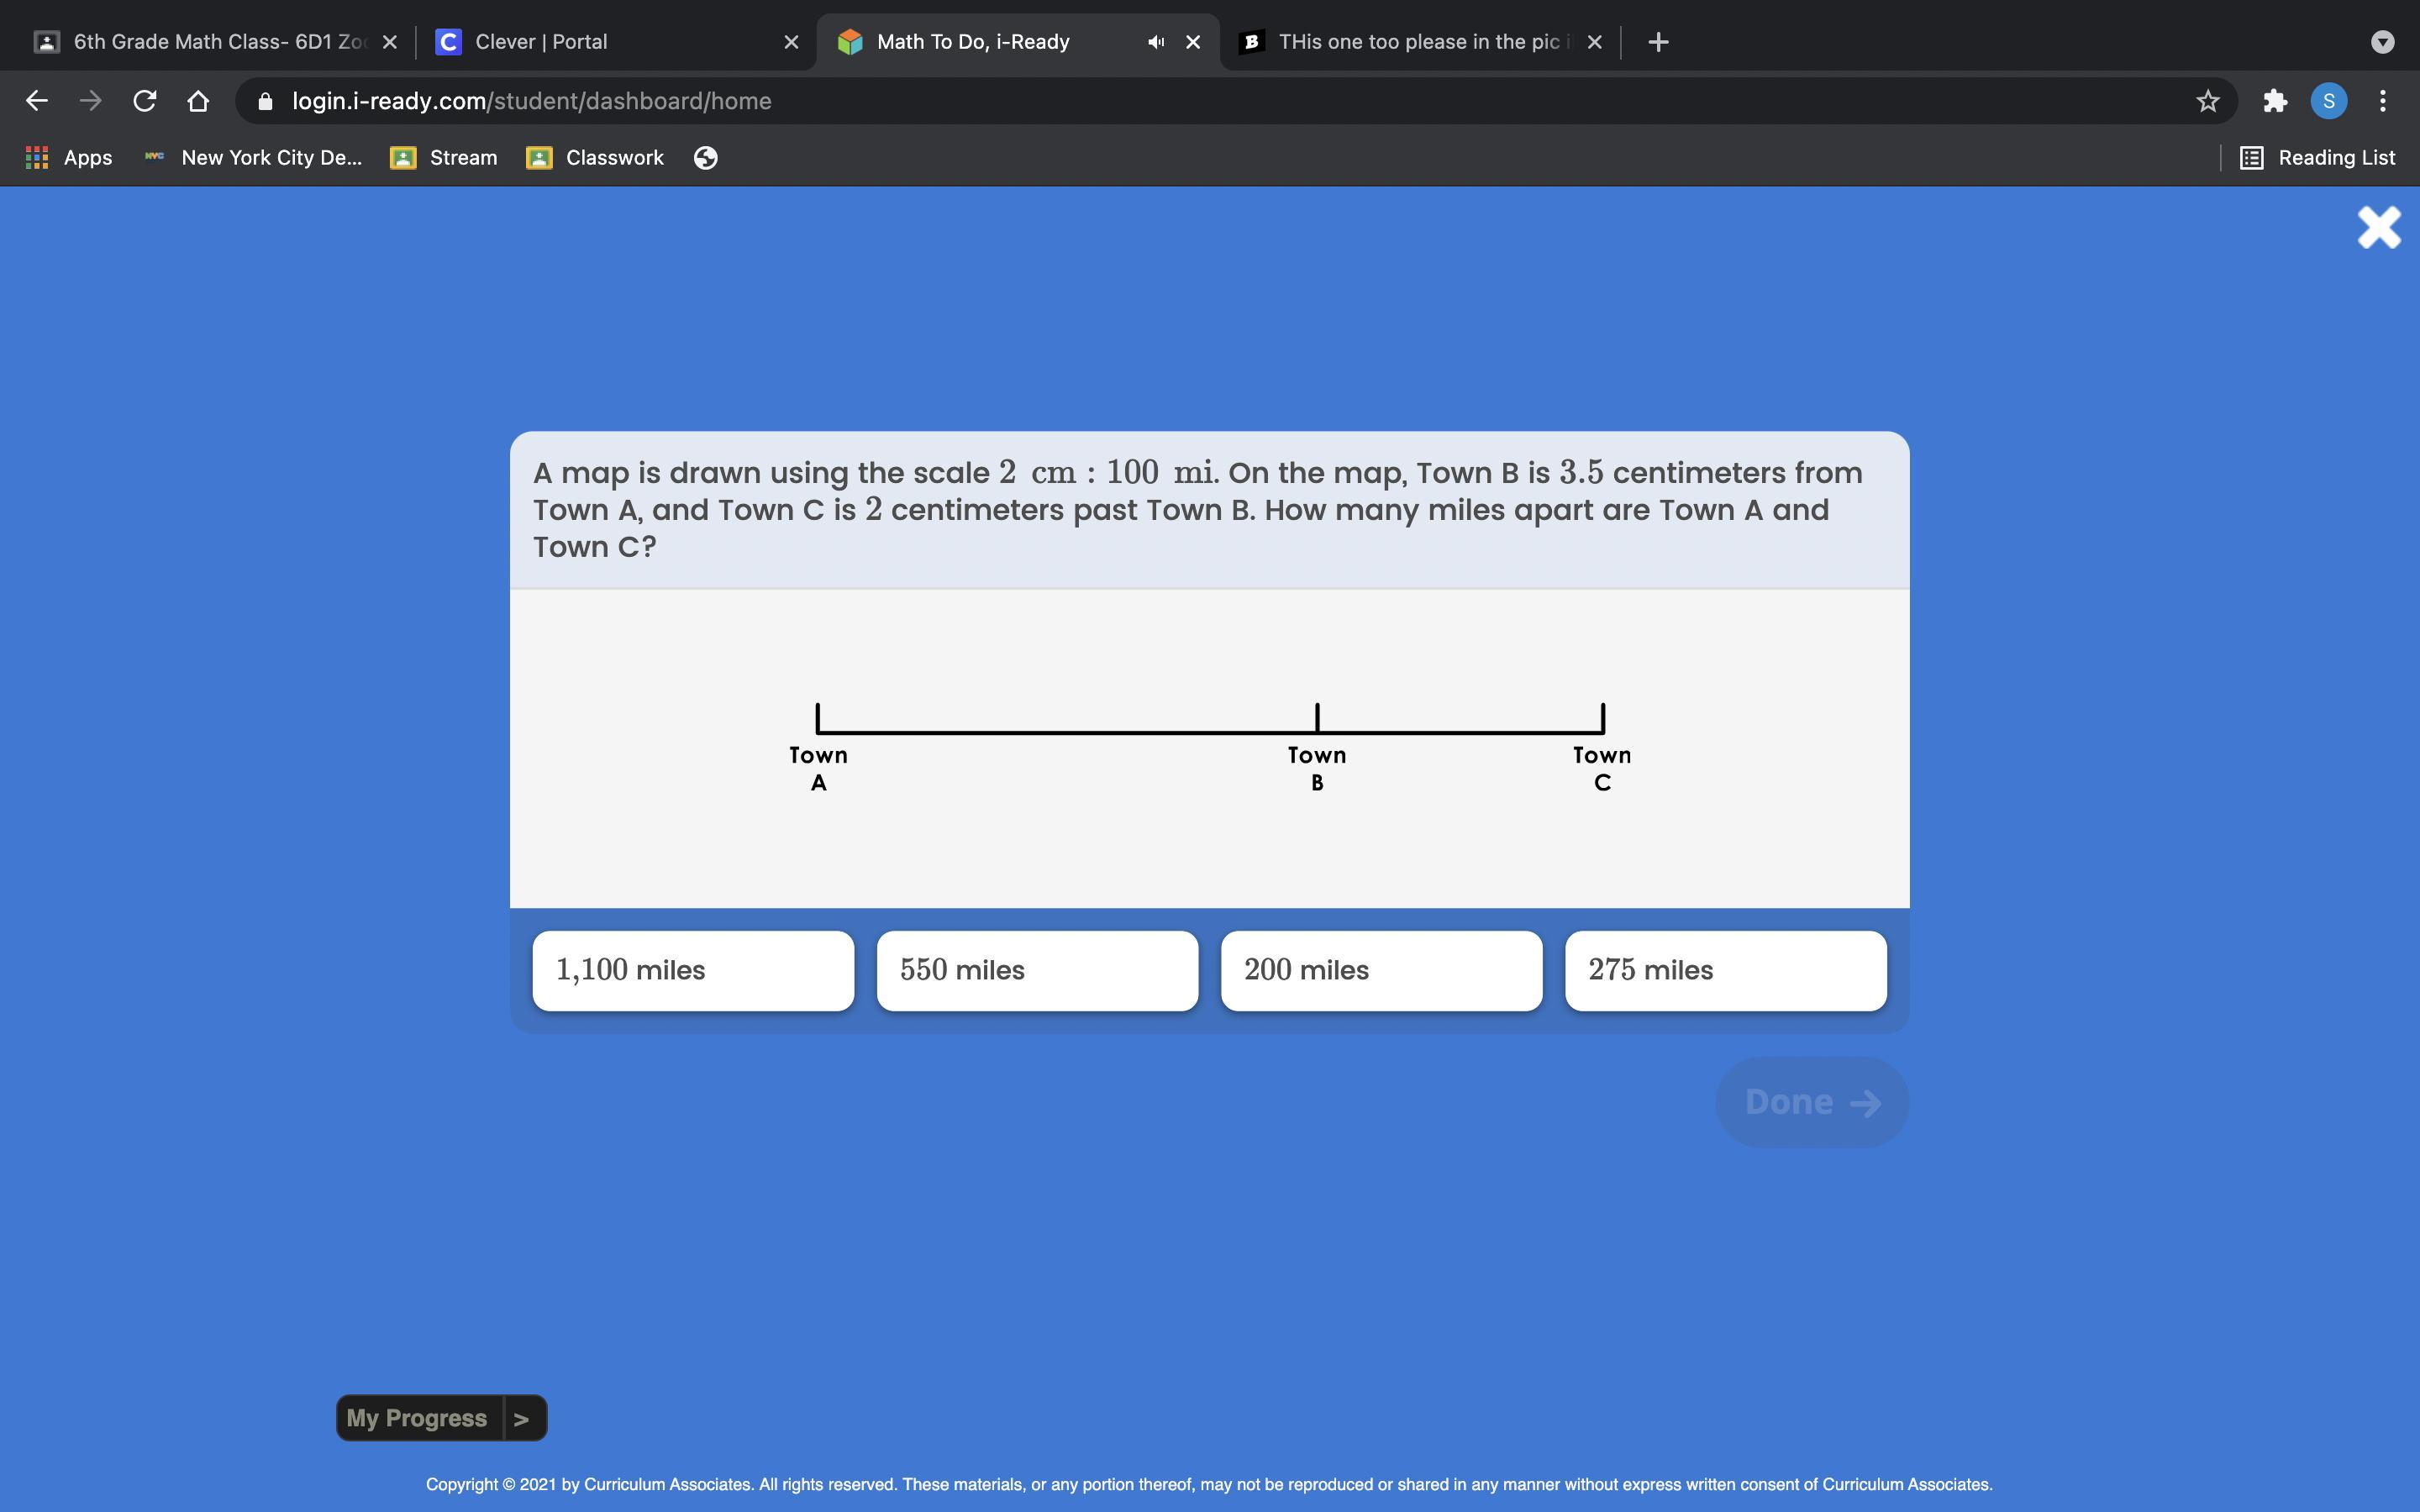Click the globe bookmark icon

pos(705,158)
